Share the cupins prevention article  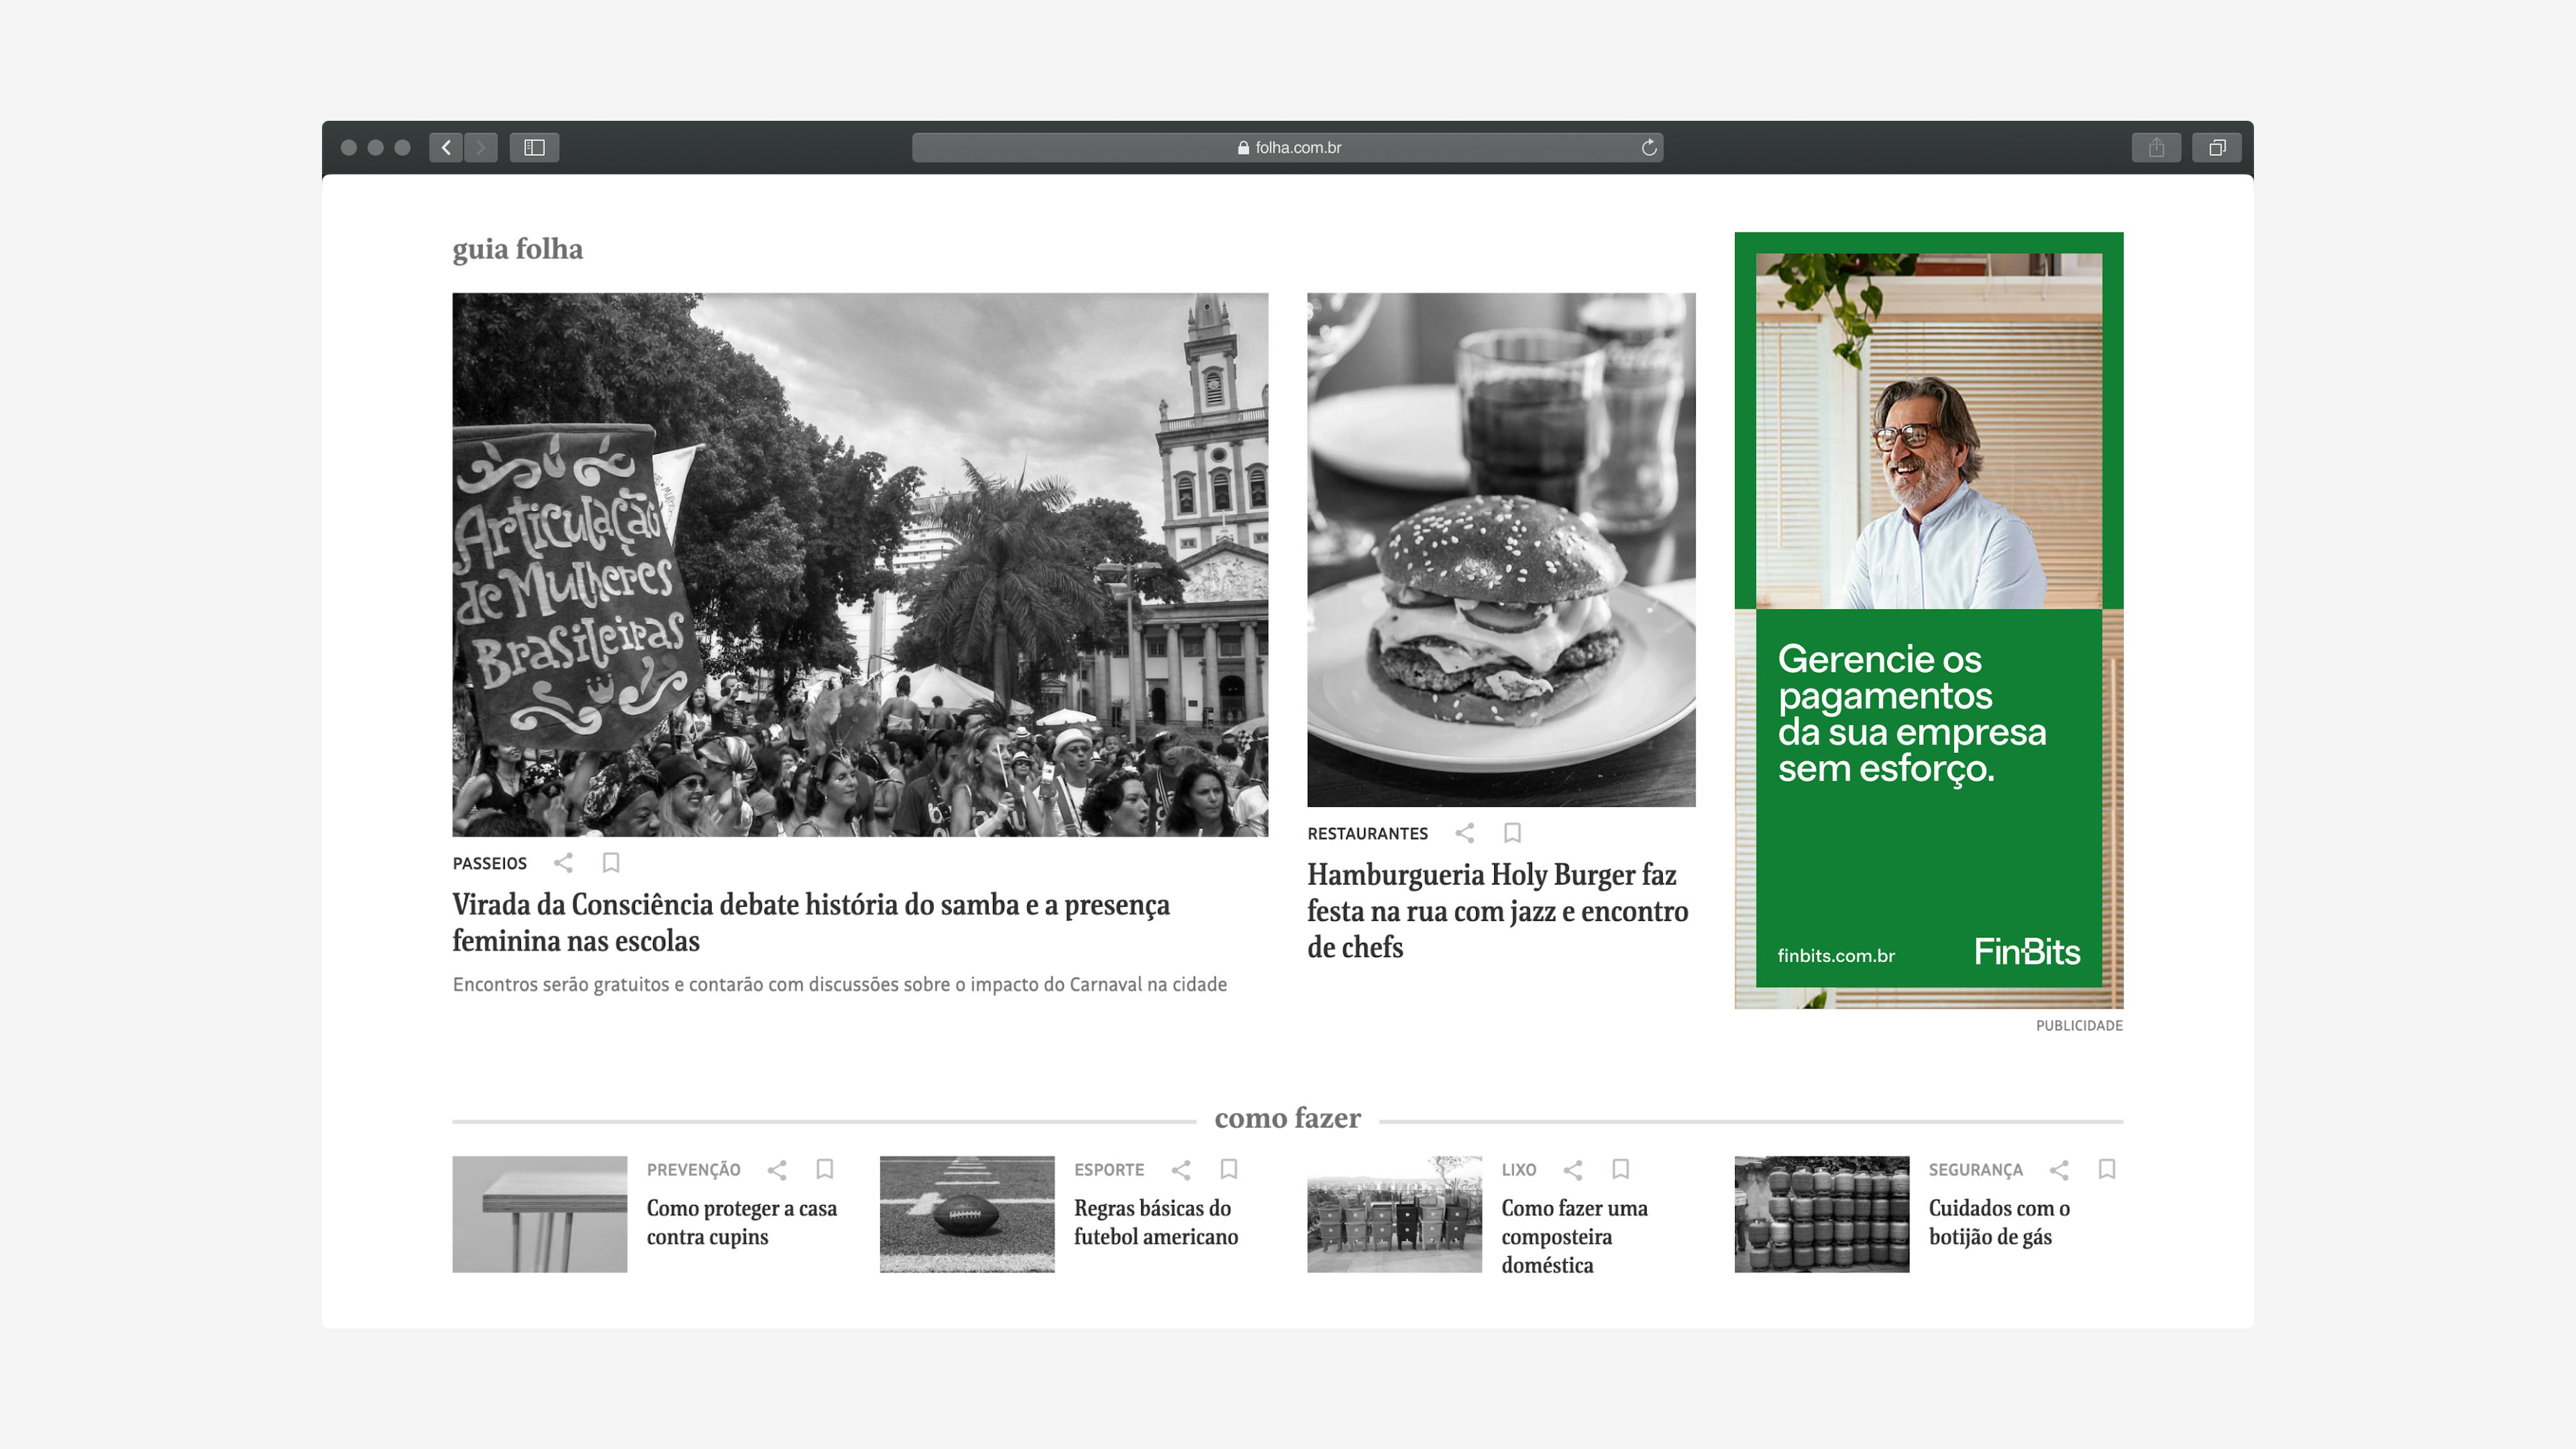coord(777,1169)
